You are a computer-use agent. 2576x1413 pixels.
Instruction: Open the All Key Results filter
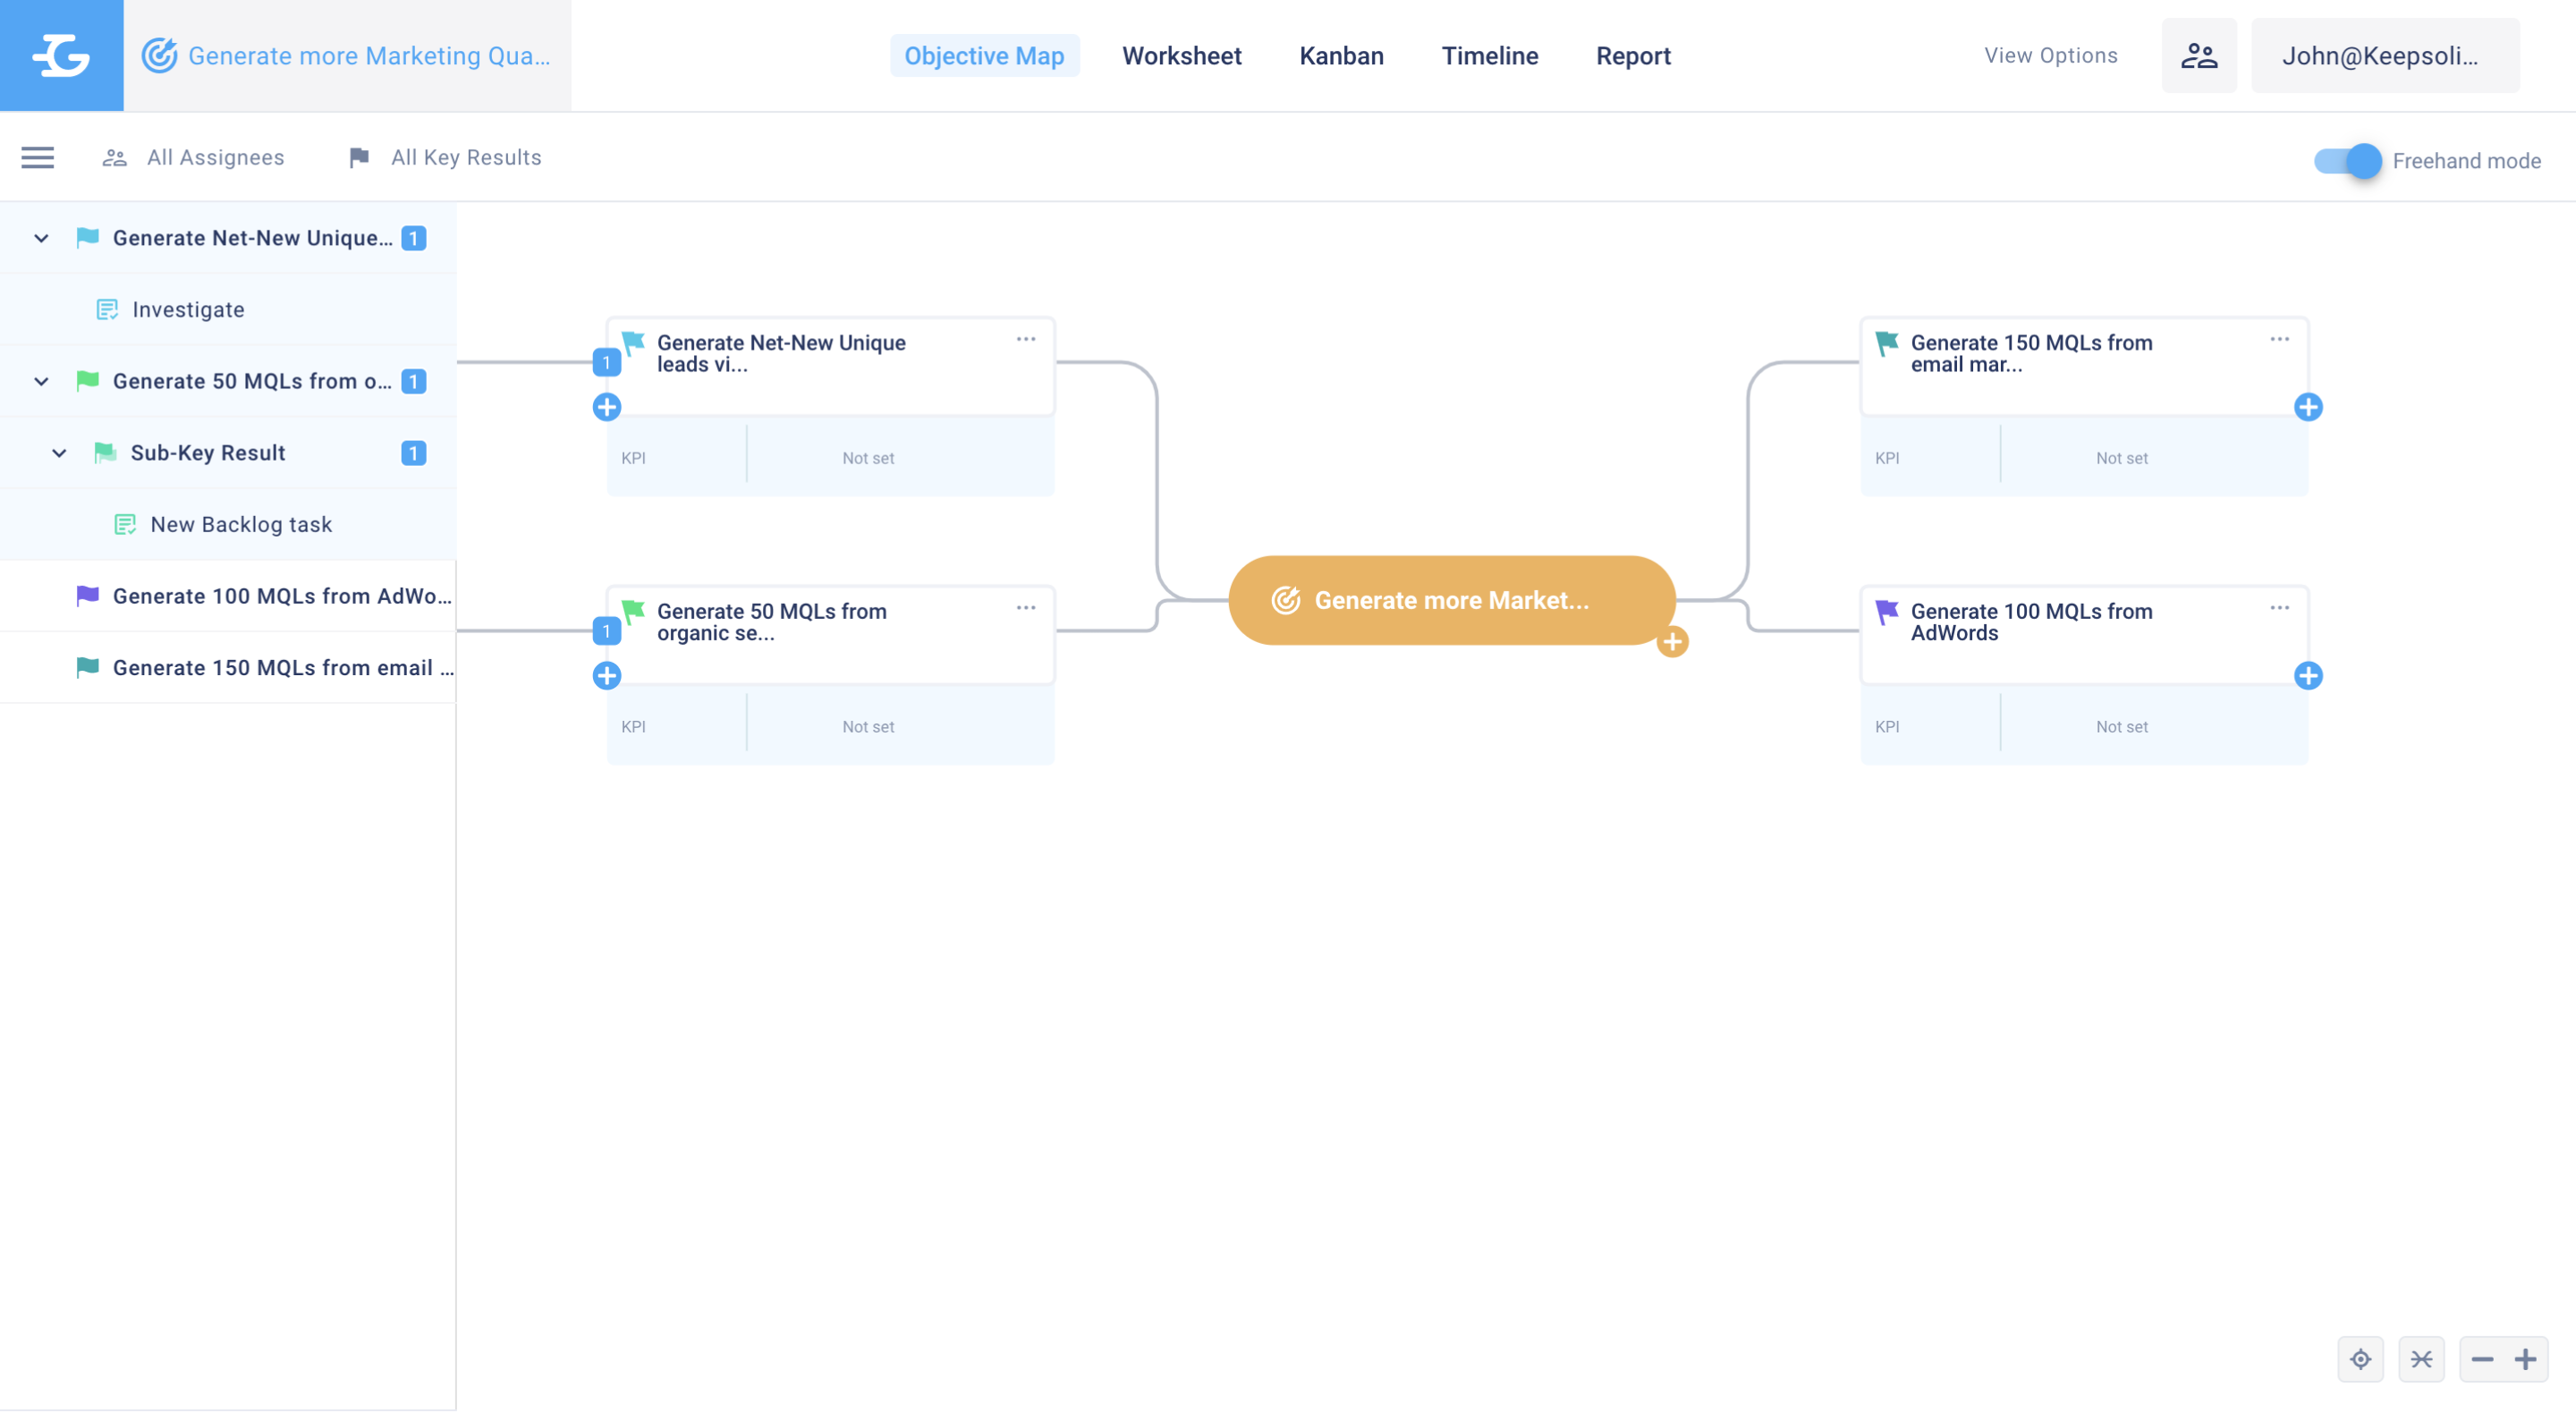(445, 158)
